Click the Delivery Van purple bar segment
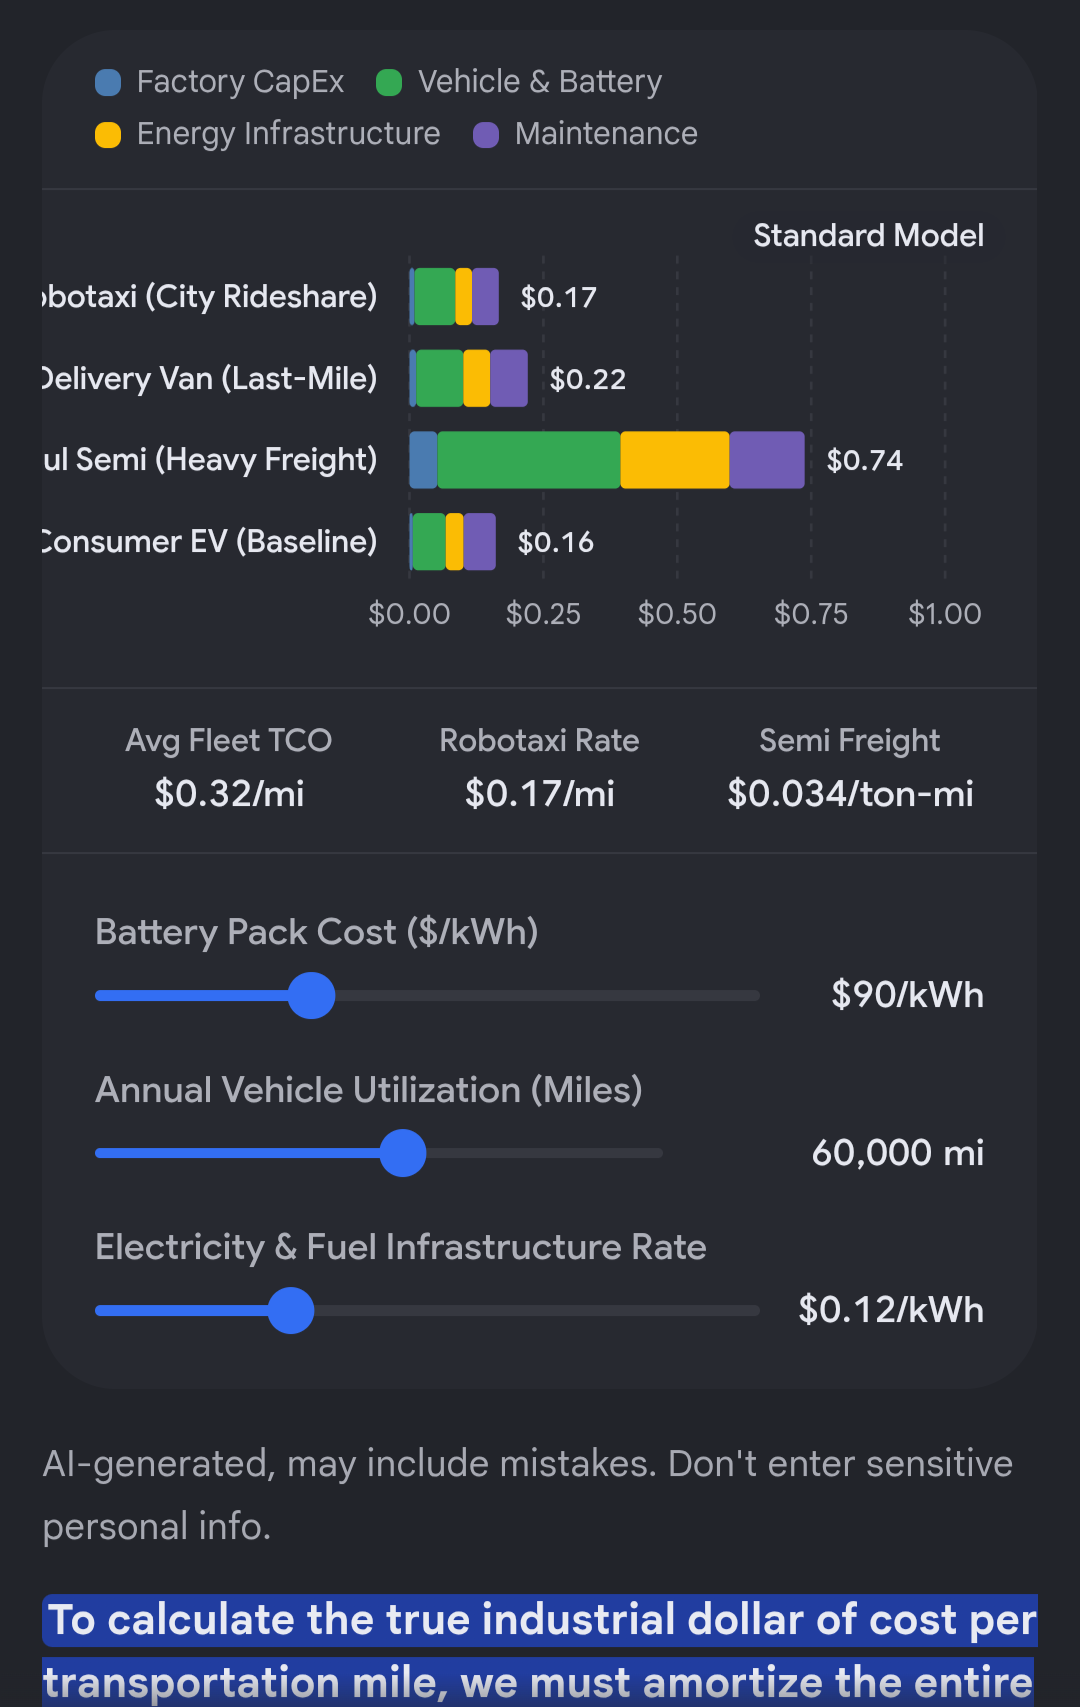1080x1707 pixels. pos(509,379)
